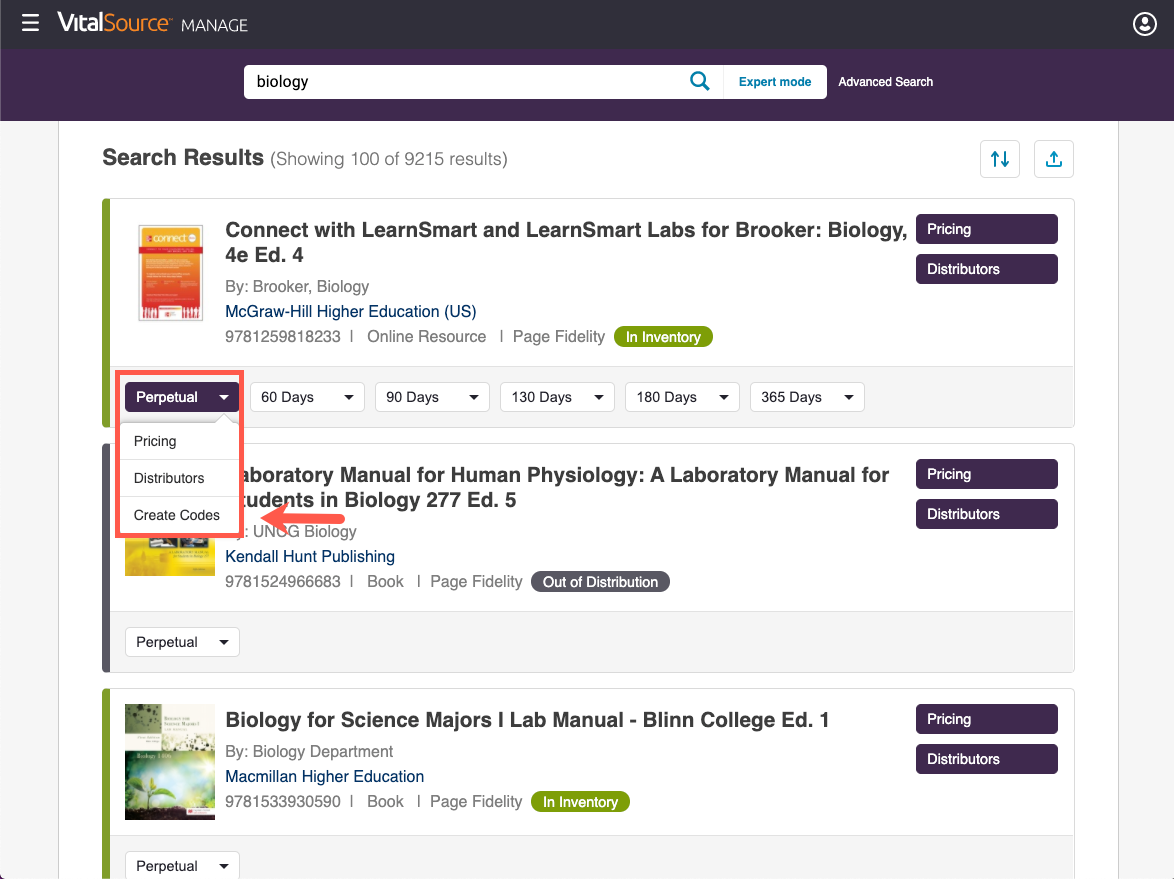This screenshot has width=1174, height=879.
Task: Open the McGraw-Hill Higher Education (US) publisher link
Action: pyautogui.click(x=350, y=311)
